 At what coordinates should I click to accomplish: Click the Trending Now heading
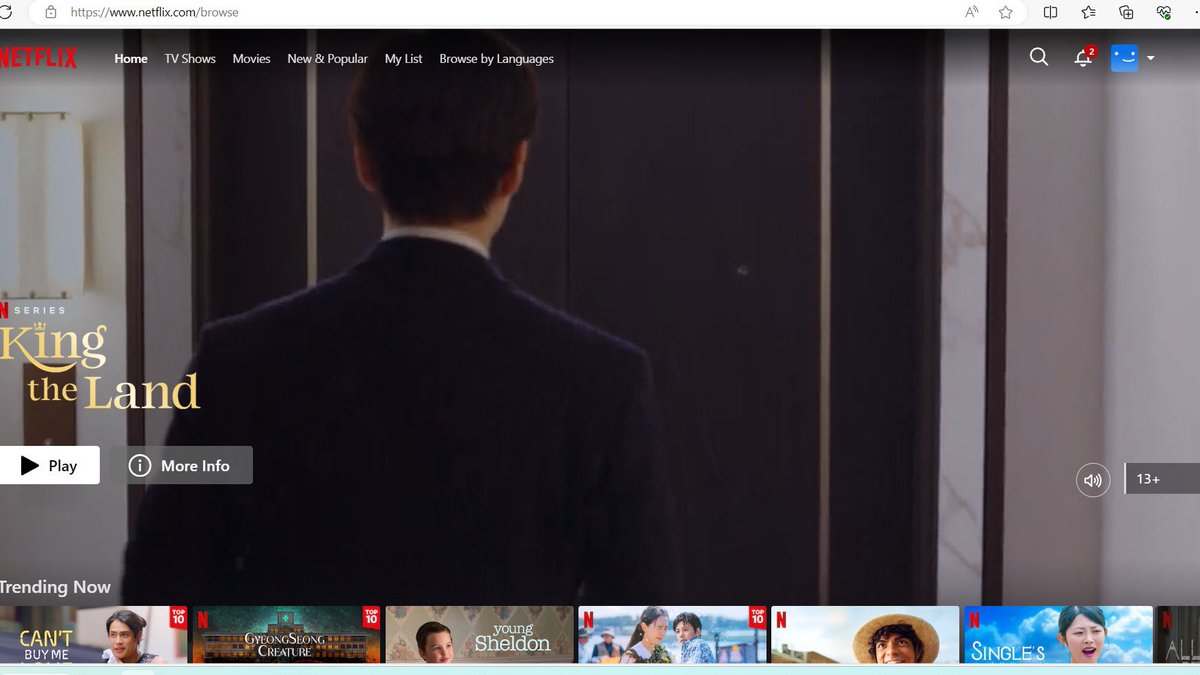(x=55, y=587)
